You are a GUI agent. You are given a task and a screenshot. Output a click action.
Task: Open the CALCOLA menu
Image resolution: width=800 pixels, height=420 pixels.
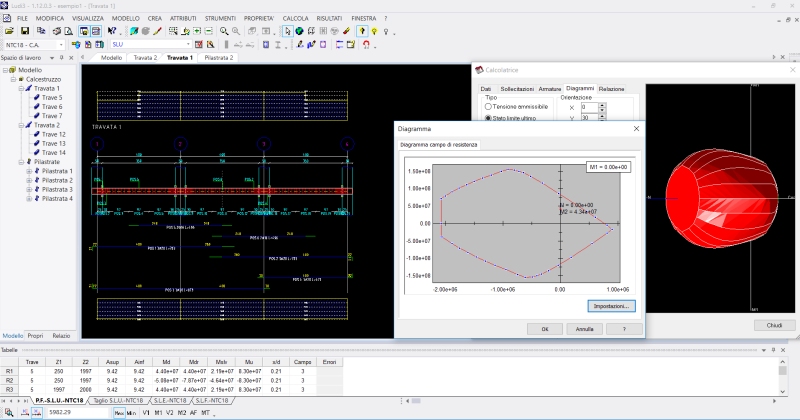pyautogui.click(x=295, y=18)
